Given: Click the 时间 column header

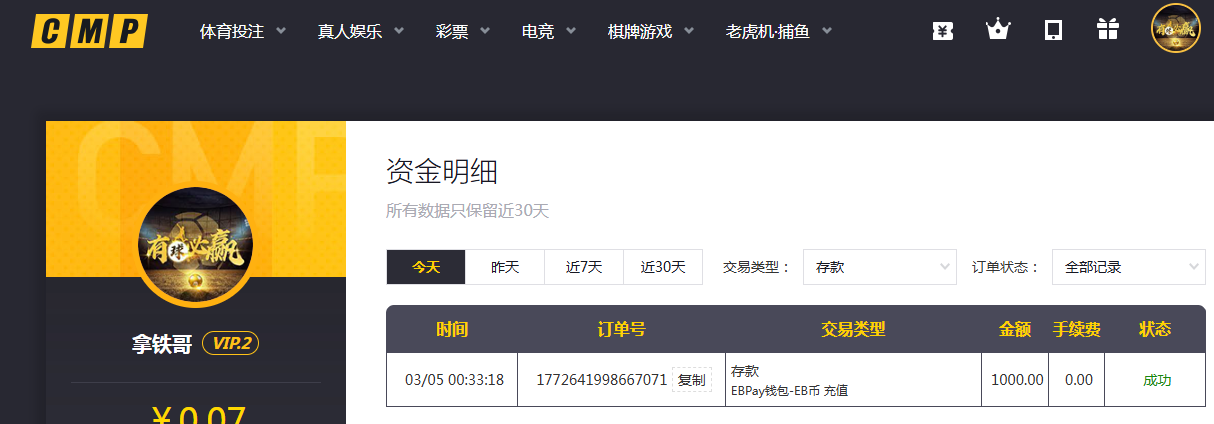Looking at the screenshot, I should point(452,329).
